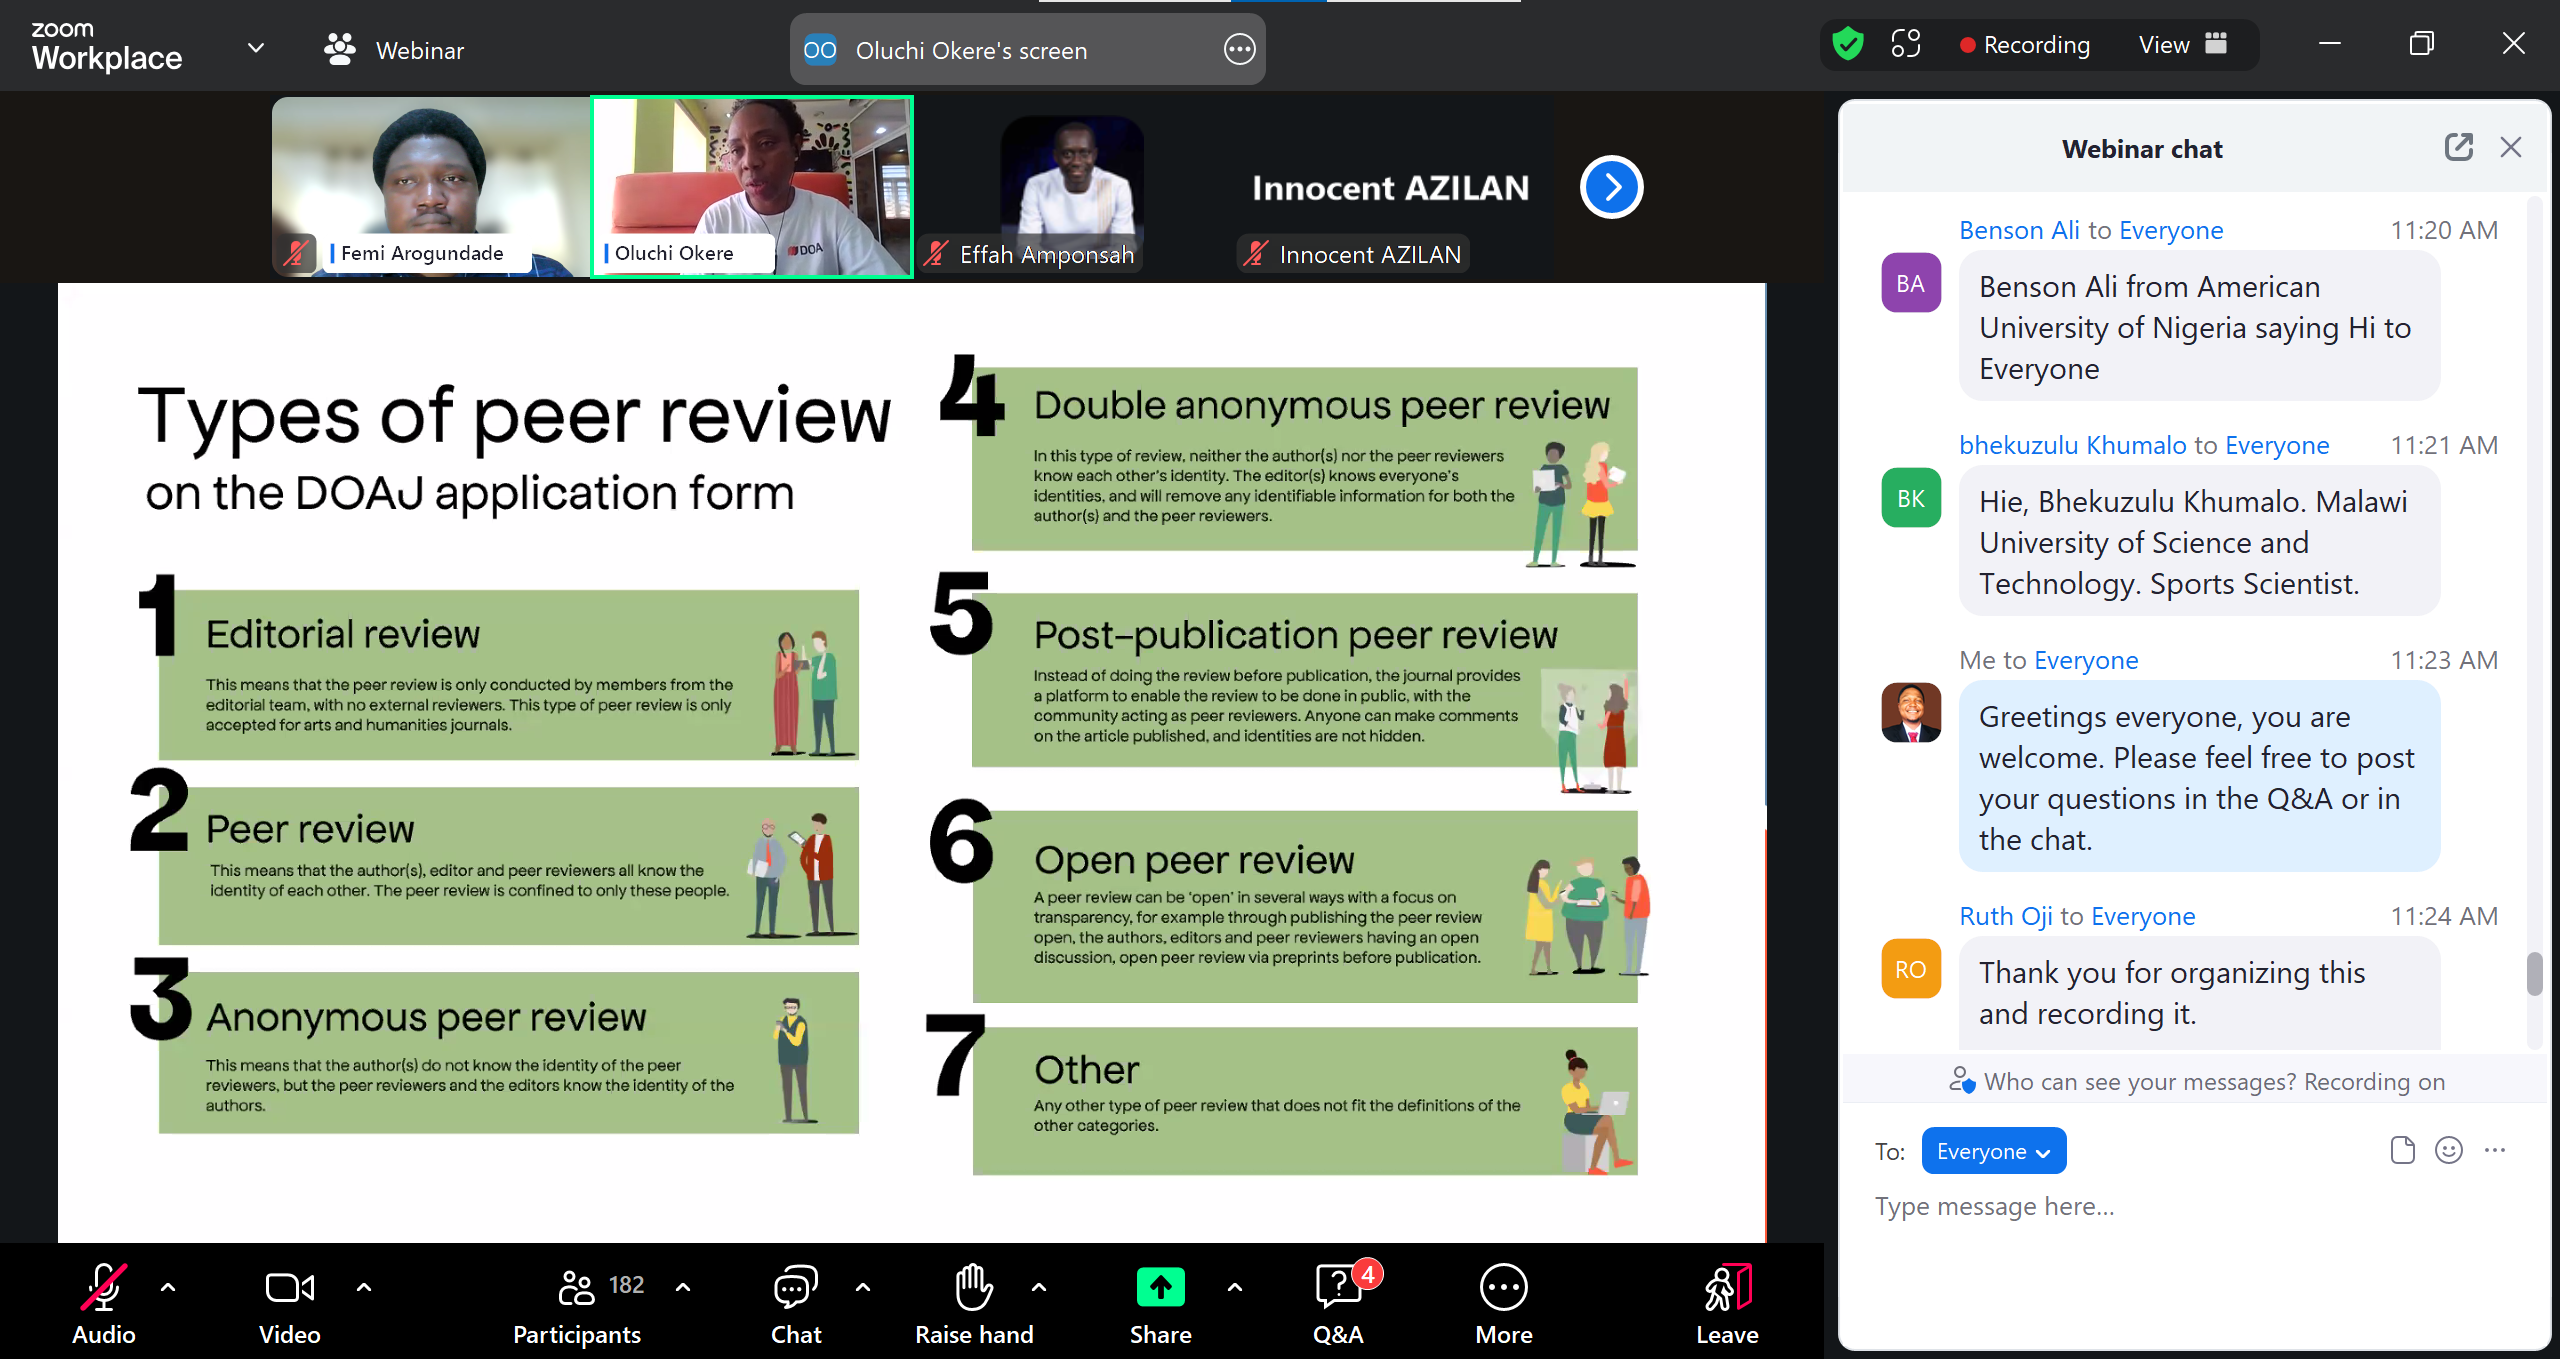2560x1360 pixels.
Task: Change chat recipient Everyone dropdown
Action: click(1993, 1151)
